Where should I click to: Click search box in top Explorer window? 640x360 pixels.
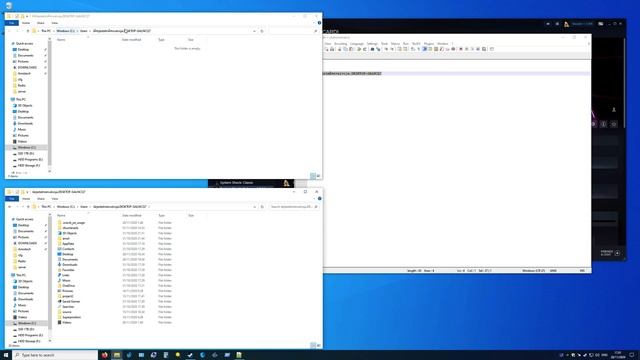[x=293, y=31]
